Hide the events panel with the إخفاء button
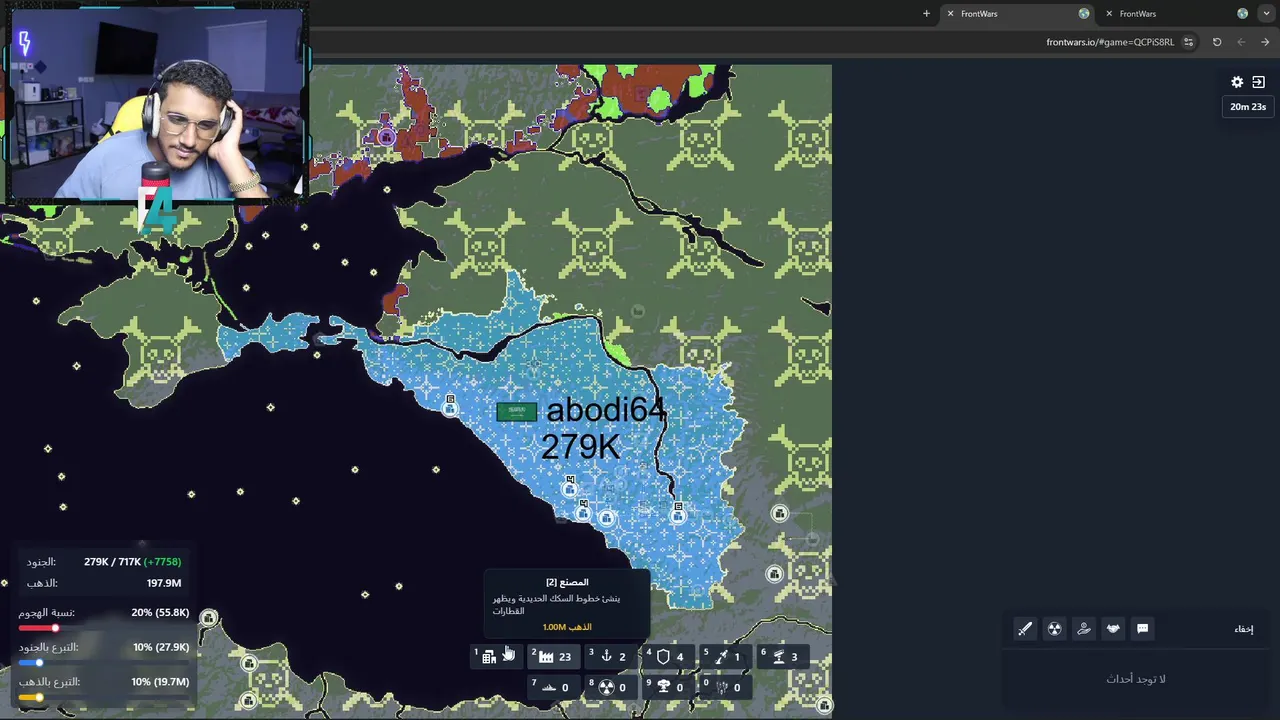Screen dimensions: 1280x720 tap(1244, 629)
